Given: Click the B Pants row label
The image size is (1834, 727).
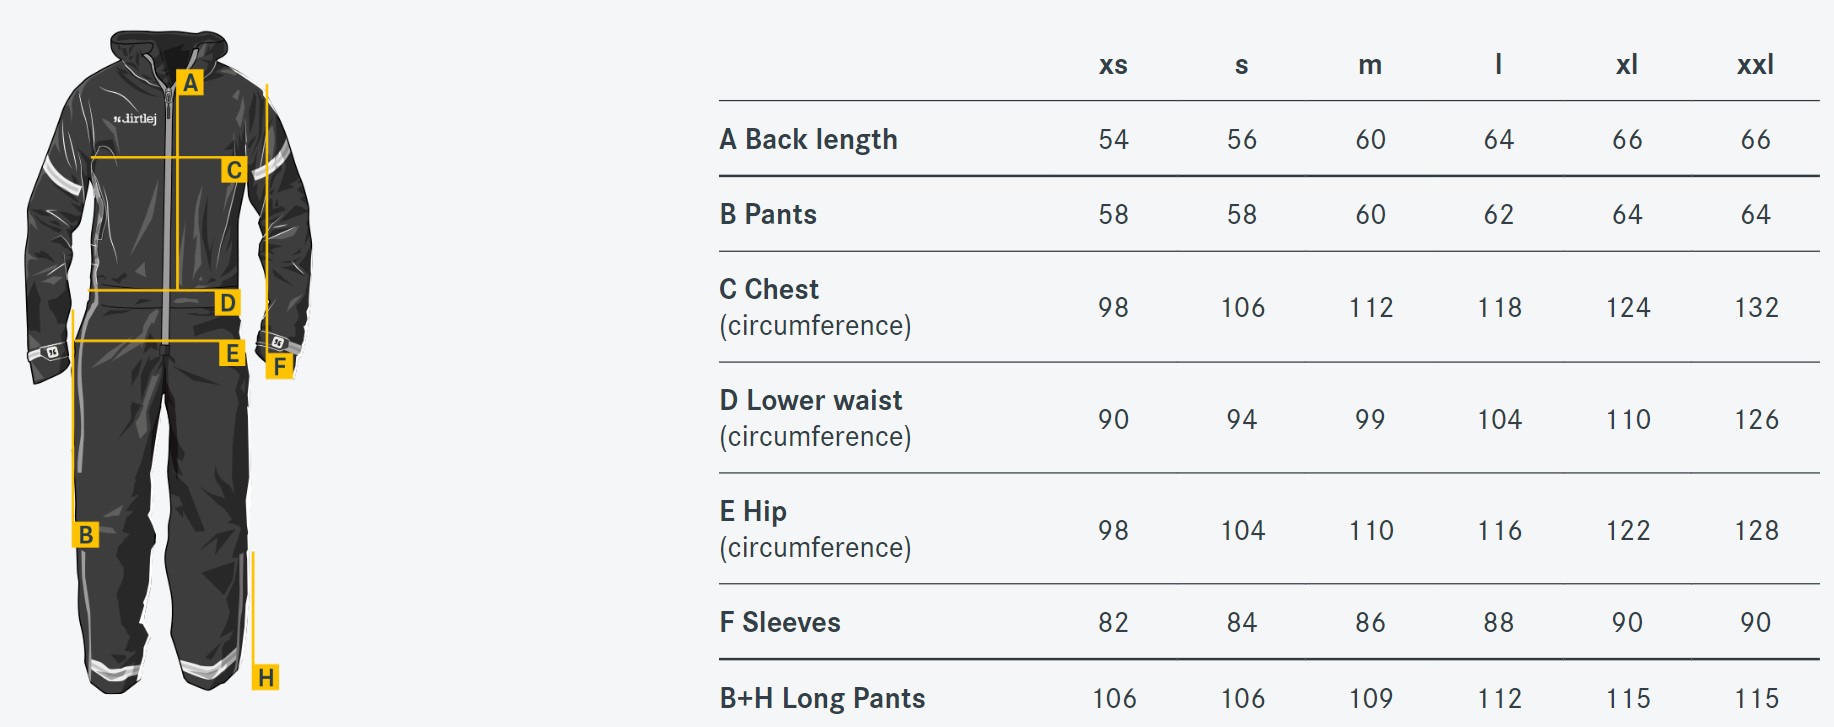Looking at the screenshot, I should click(768, 214).
